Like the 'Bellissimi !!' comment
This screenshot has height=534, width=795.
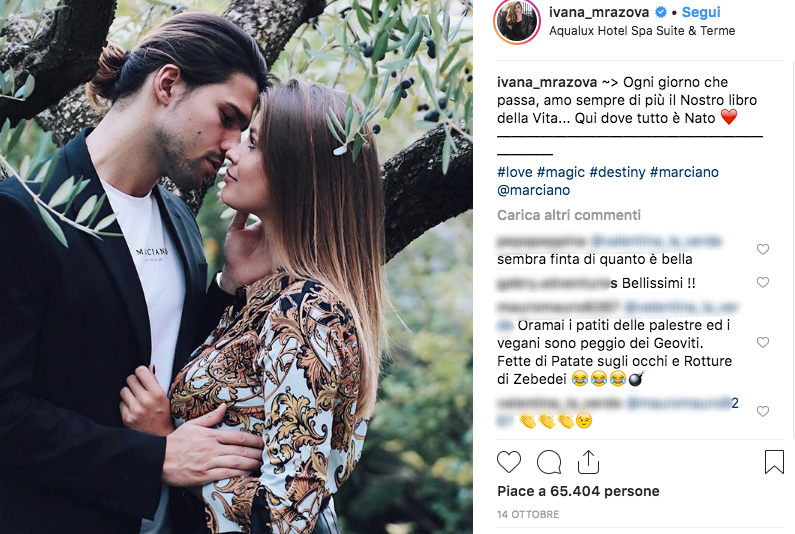pos(763,282)
